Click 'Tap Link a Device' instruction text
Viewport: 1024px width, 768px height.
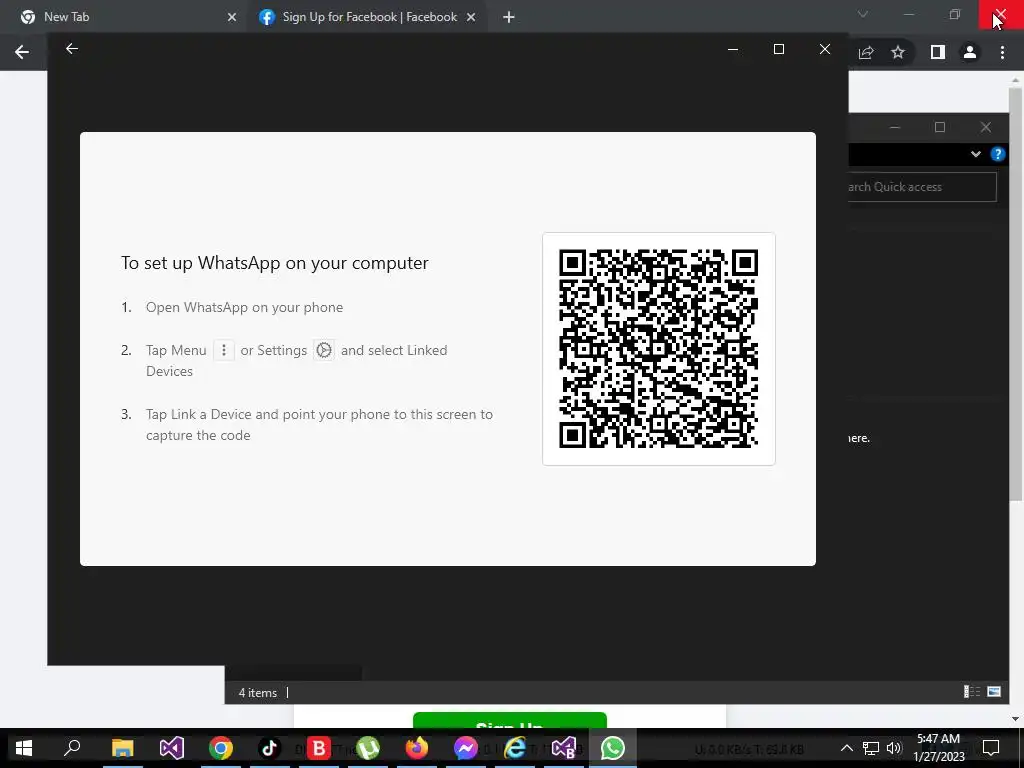319,424
